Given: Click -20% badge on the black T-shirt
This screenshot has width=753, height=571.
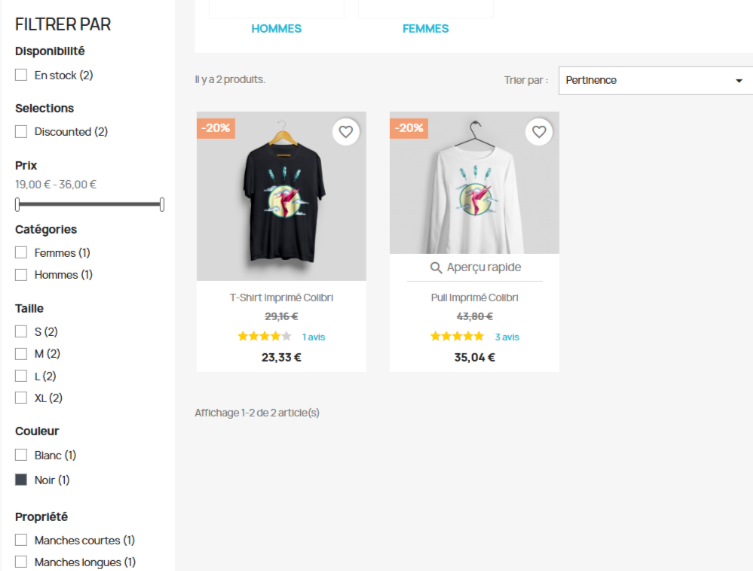Looking at the screenshot, I should [216, 128].
